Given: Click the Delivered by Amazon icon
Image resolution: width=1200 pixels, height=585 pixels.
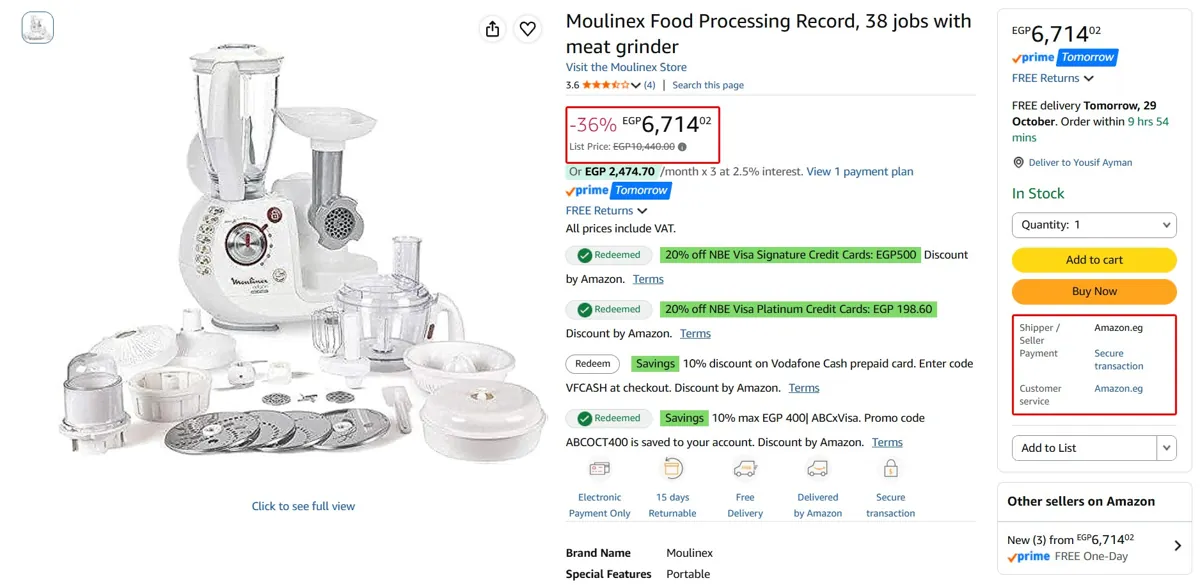Looking at the screenshot, I should [818, 468].
